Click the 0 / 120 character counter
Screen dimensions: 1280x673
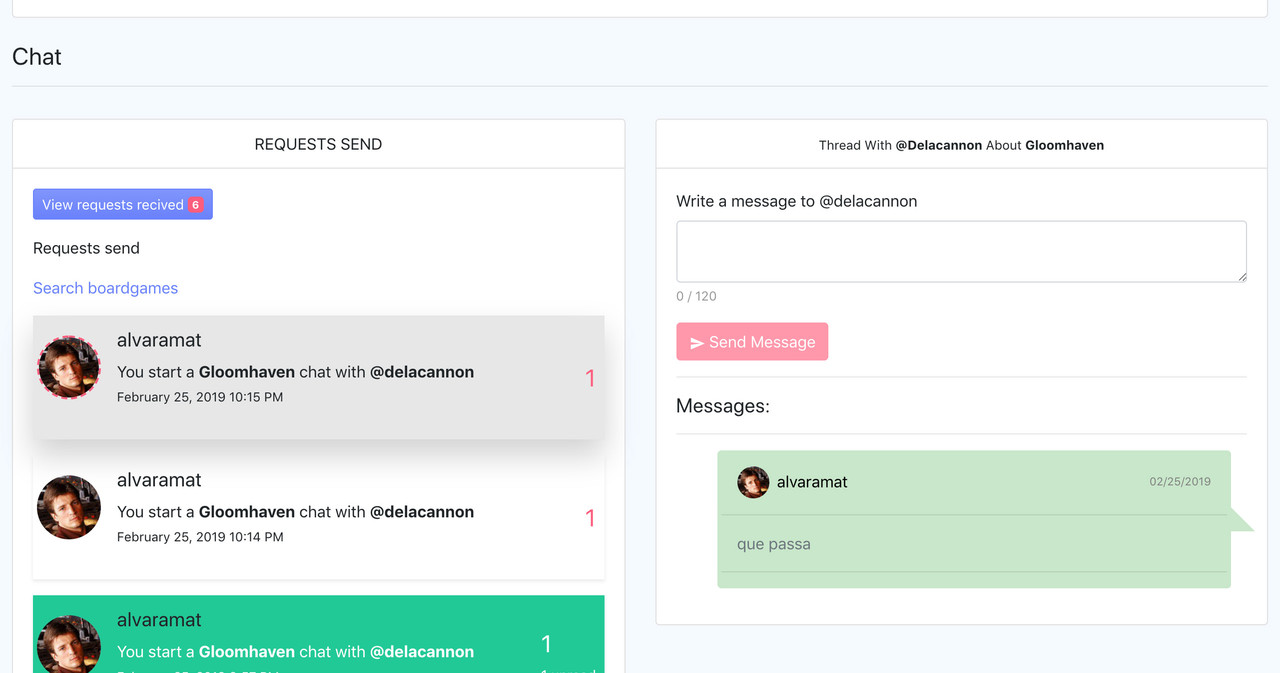click(696, 296)
